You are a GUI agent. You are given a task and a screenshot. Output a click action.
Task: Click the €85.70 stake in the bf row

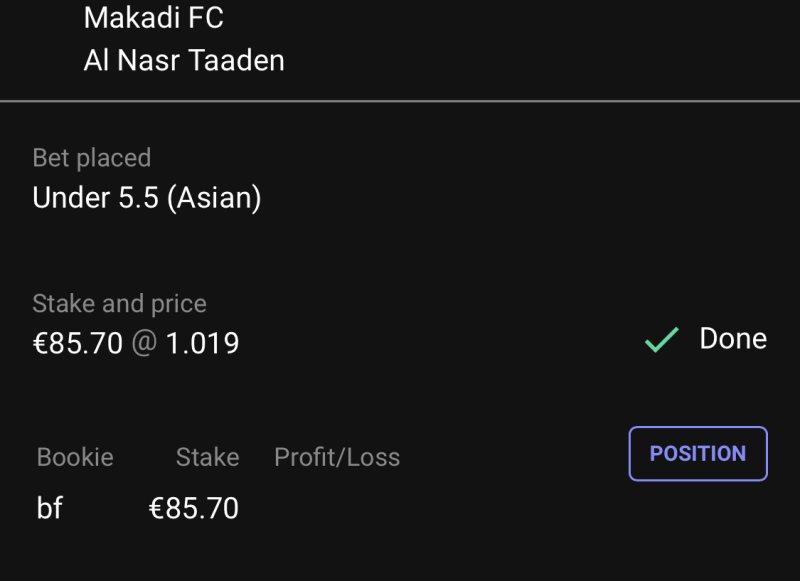click(x=194, y=509)
